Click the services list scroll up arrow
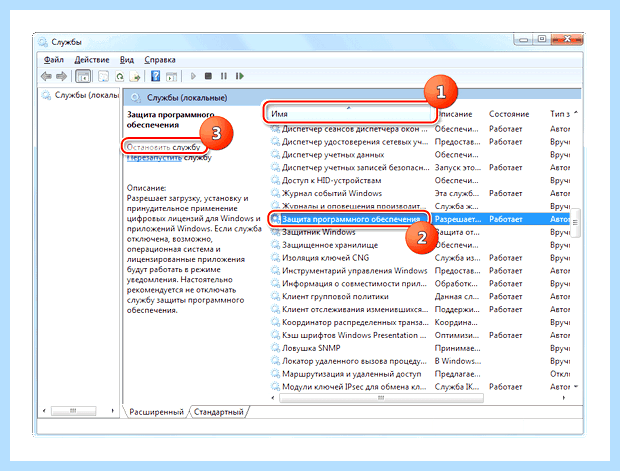 (x=576, y=113)
